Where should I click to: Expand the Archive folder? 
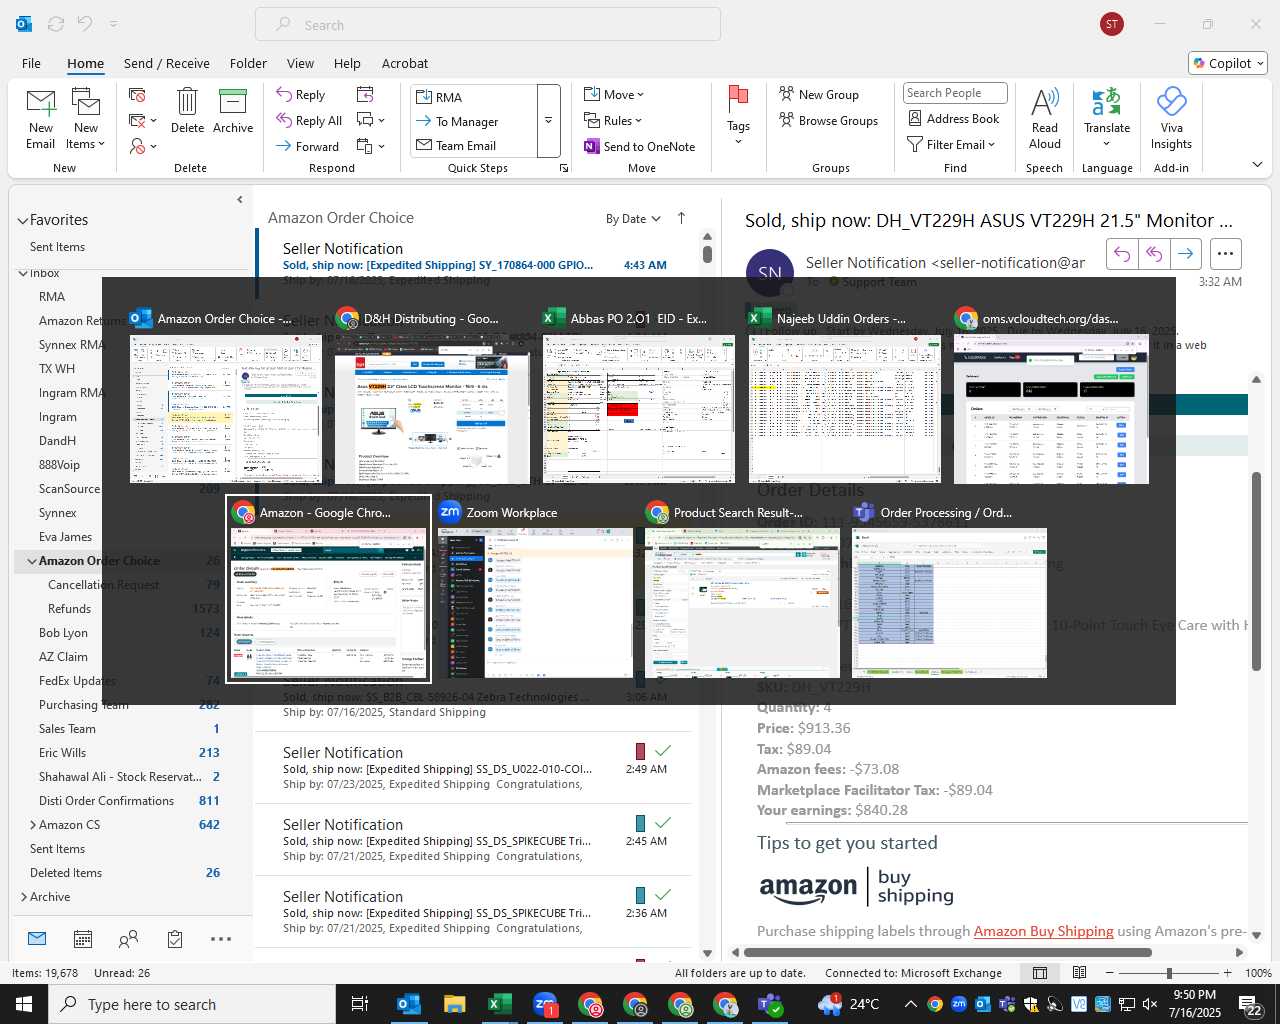23,897
